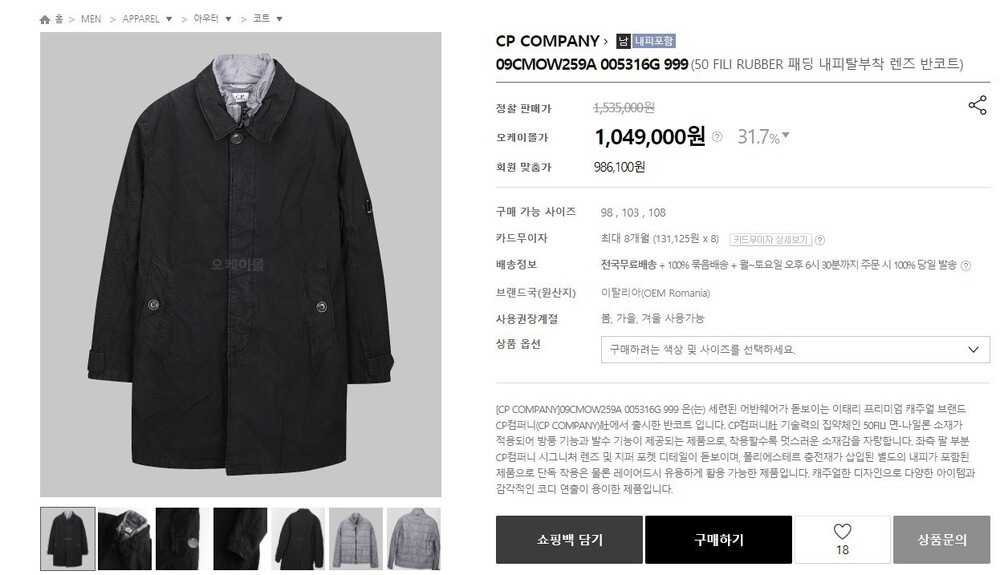The image size is (1000, 575).
Task: Open the 코트 breadcrumb dropdown
Action: point(279,19)
